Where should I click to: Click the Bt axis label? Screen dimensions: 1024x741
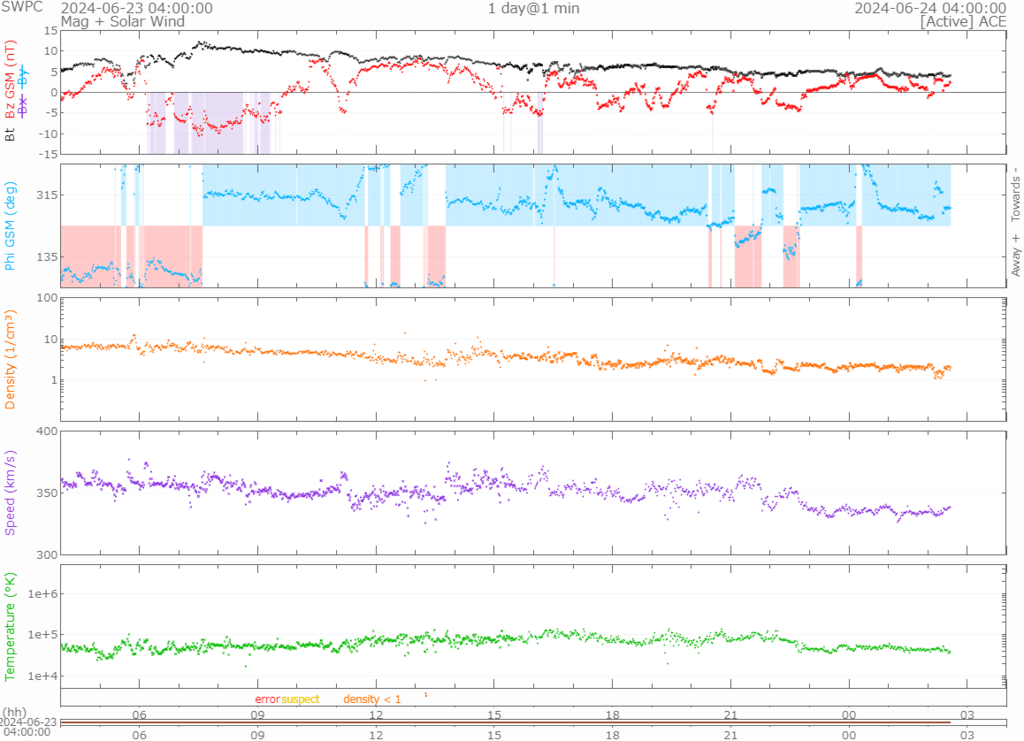(x=11, y=132)
